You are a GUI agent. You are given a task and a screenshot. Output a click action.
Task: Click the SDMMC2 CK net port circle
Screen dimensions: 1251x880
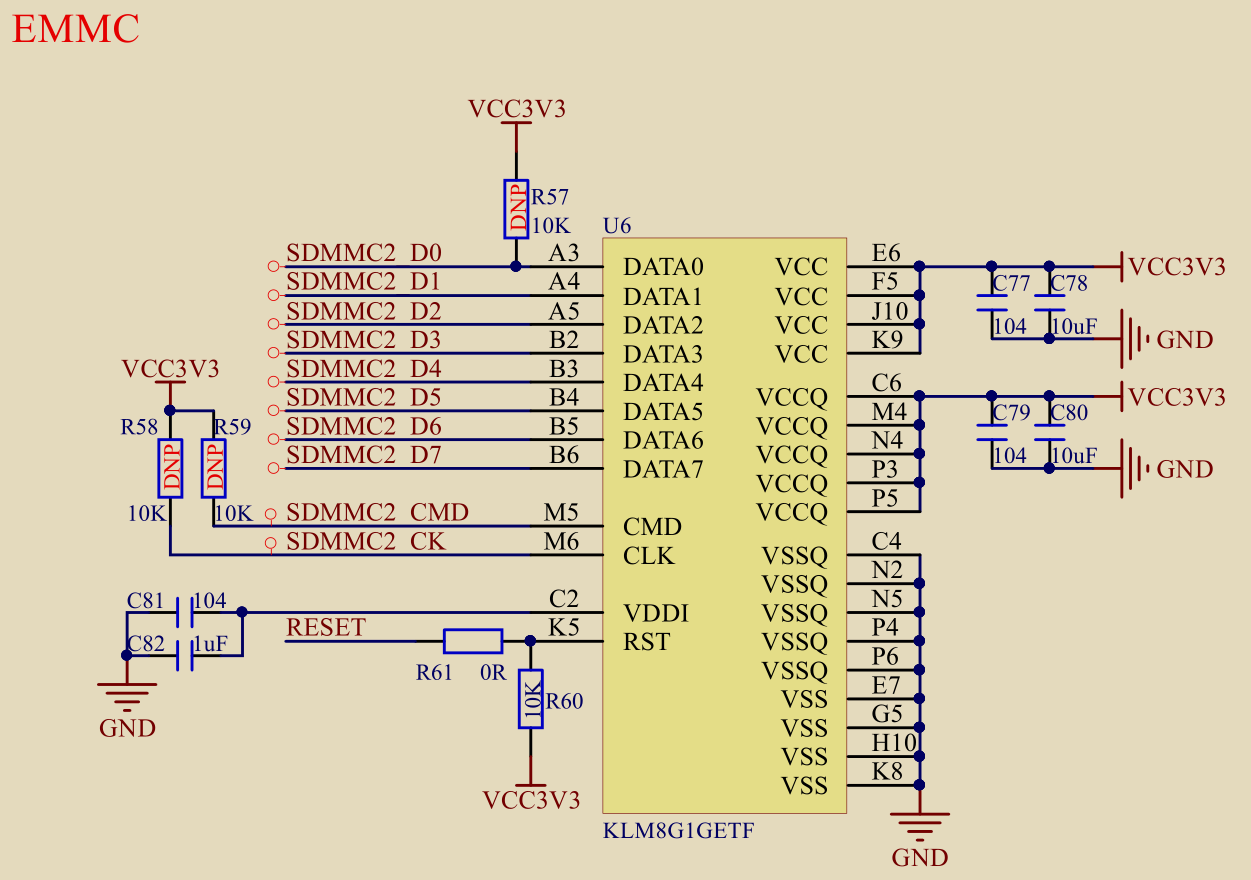271,543
